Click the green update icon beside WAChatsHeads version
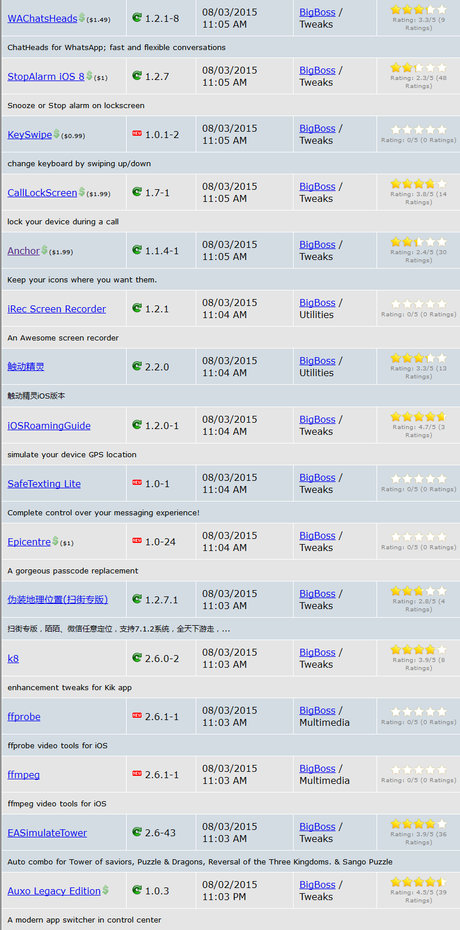 tap(137, 17)
